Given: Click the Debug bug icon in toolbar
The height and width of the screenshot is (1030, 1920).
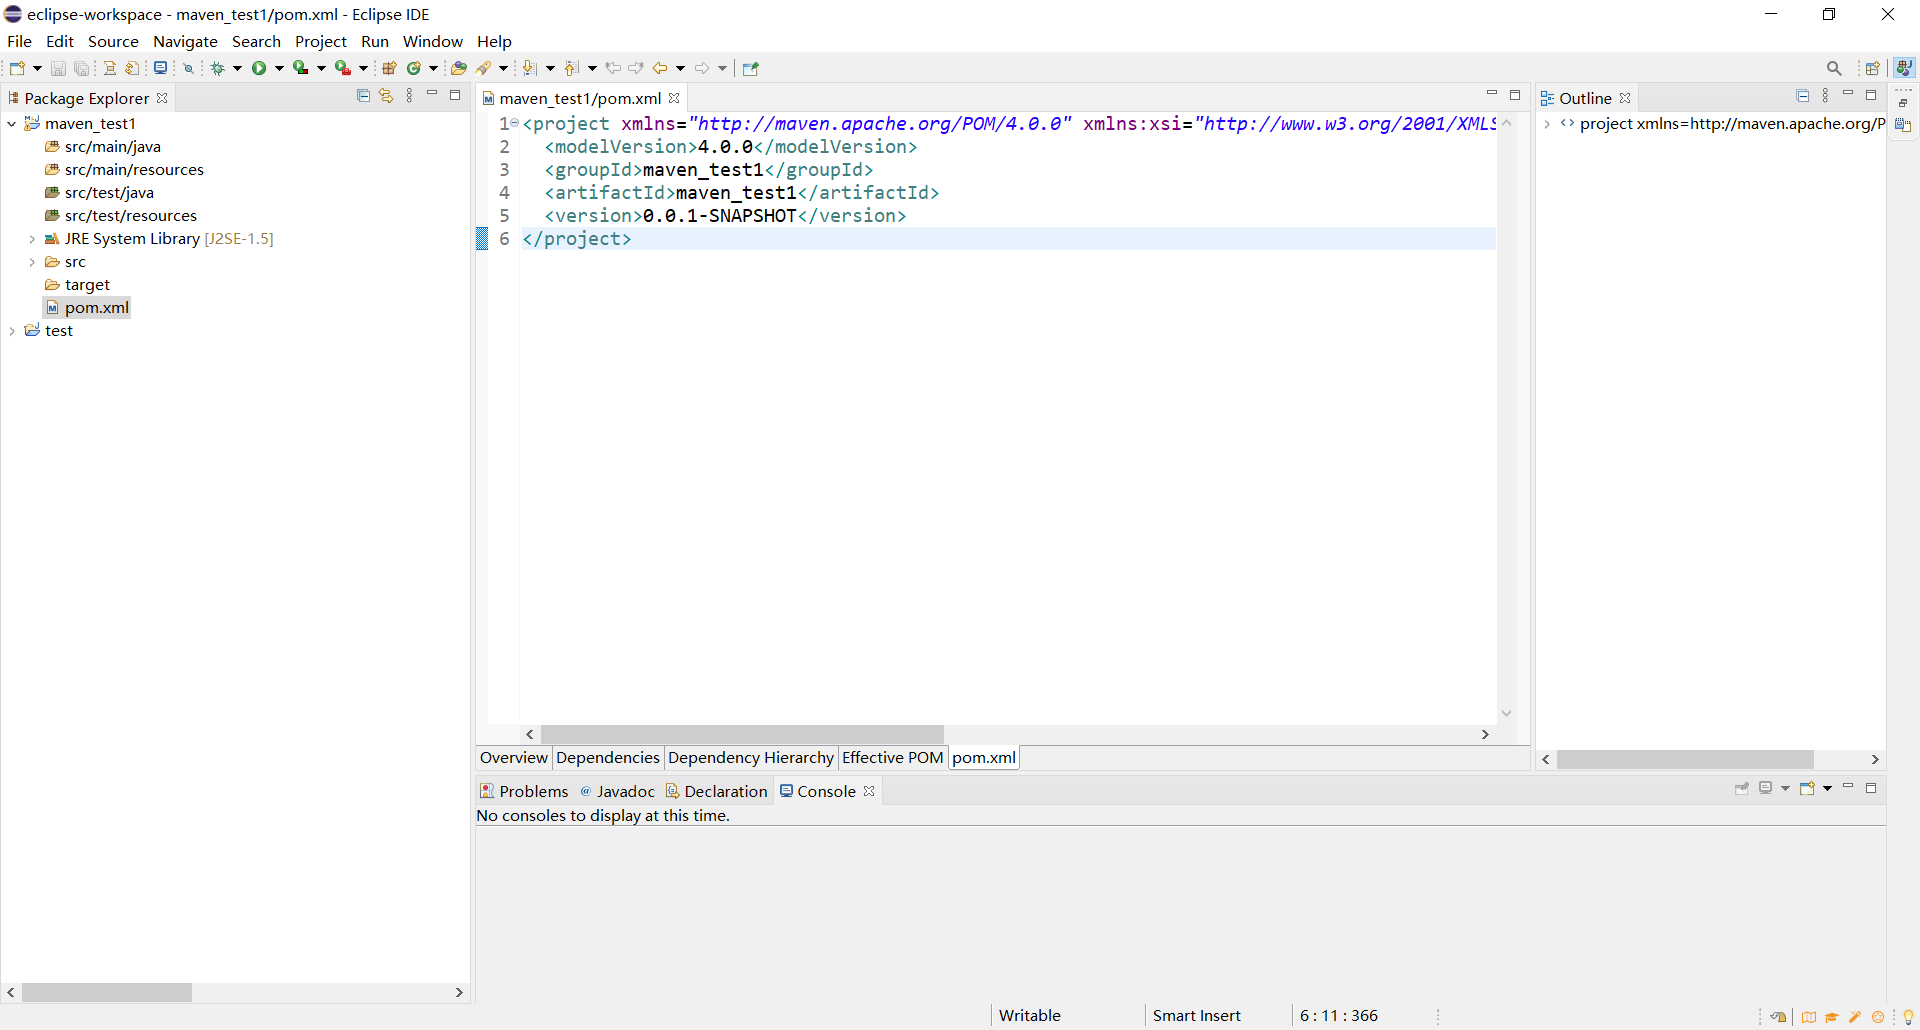Looking at the screenshot, I should point(217,68).
